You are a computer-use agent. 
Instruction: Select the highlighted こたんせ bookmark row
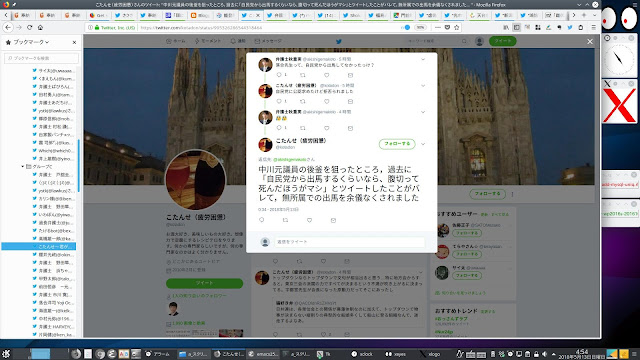[x=38, y=247]
